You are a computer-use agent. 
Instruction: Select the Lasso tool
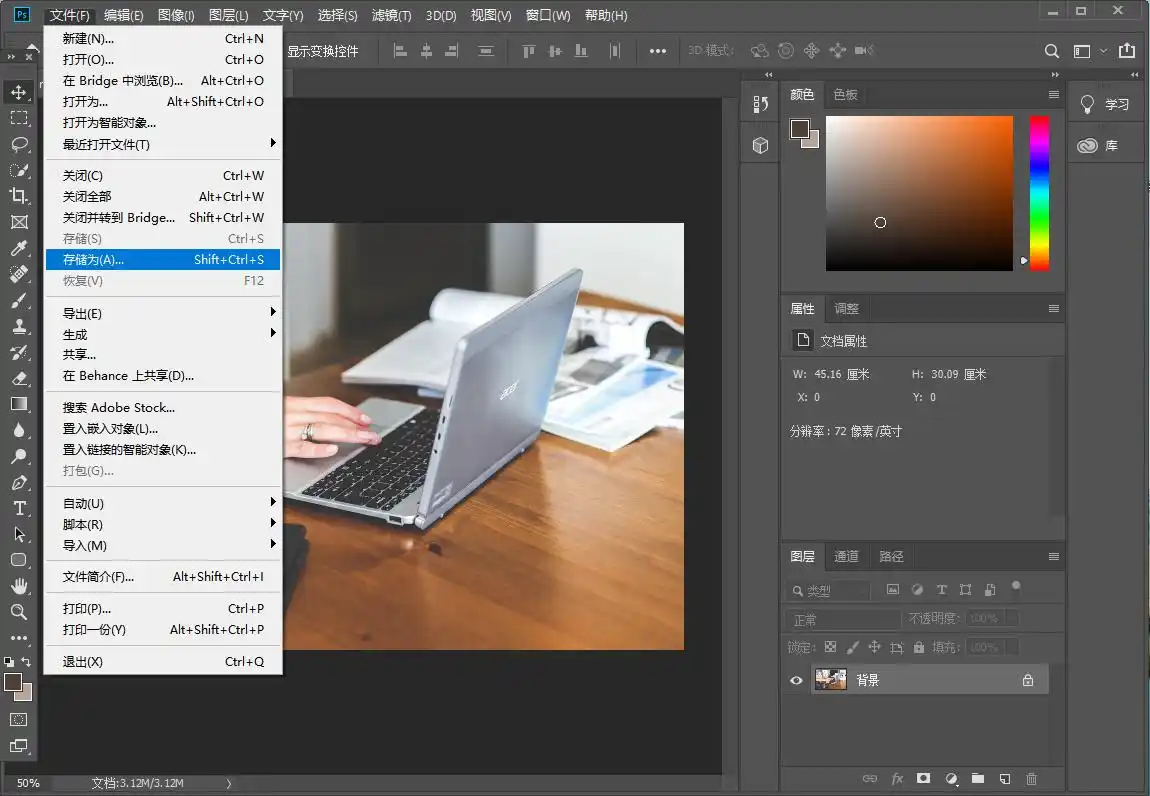(19, 144)
